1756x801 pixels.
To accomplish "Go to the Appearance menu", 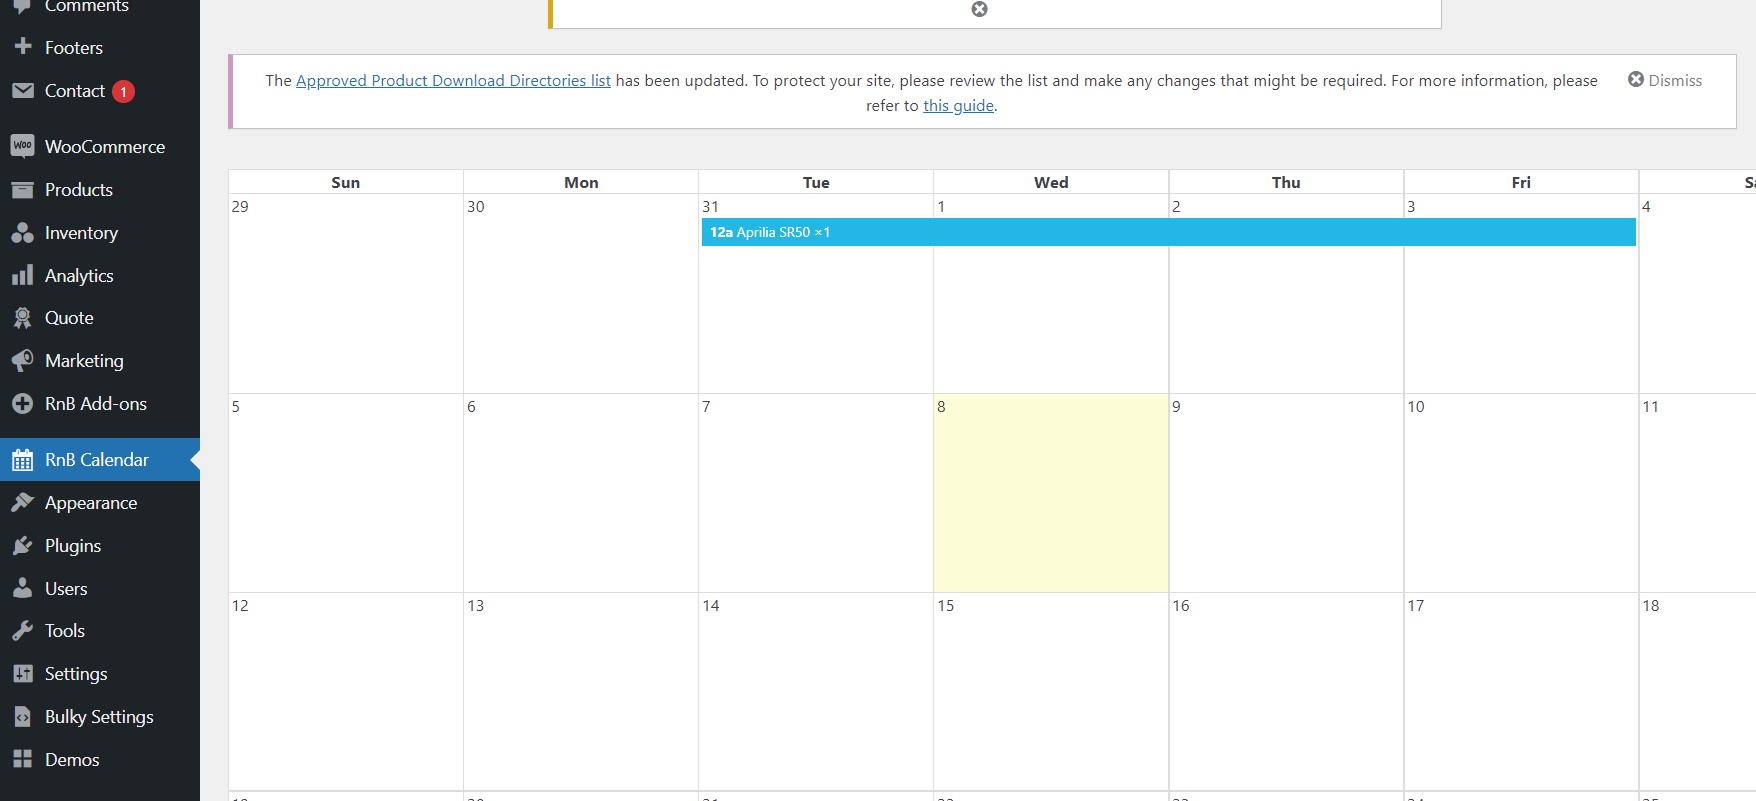I will pyautogui.click(x=91, y=503).
